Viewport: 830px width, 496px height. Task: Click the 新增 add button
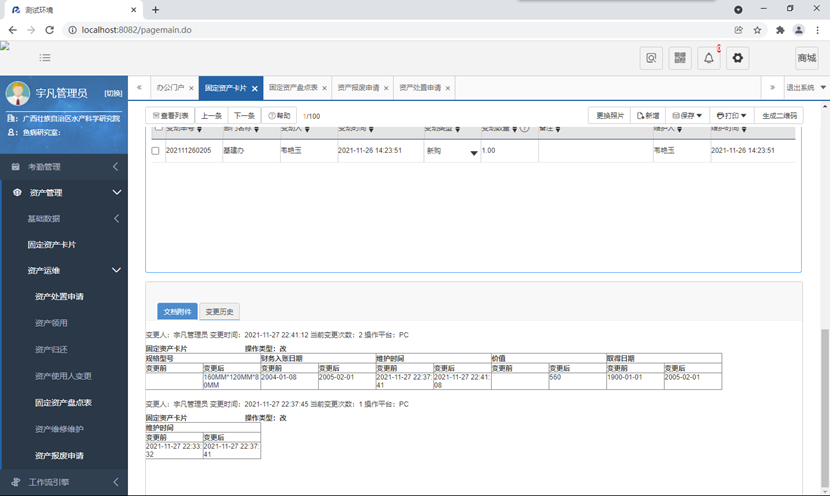pos(648,115)
